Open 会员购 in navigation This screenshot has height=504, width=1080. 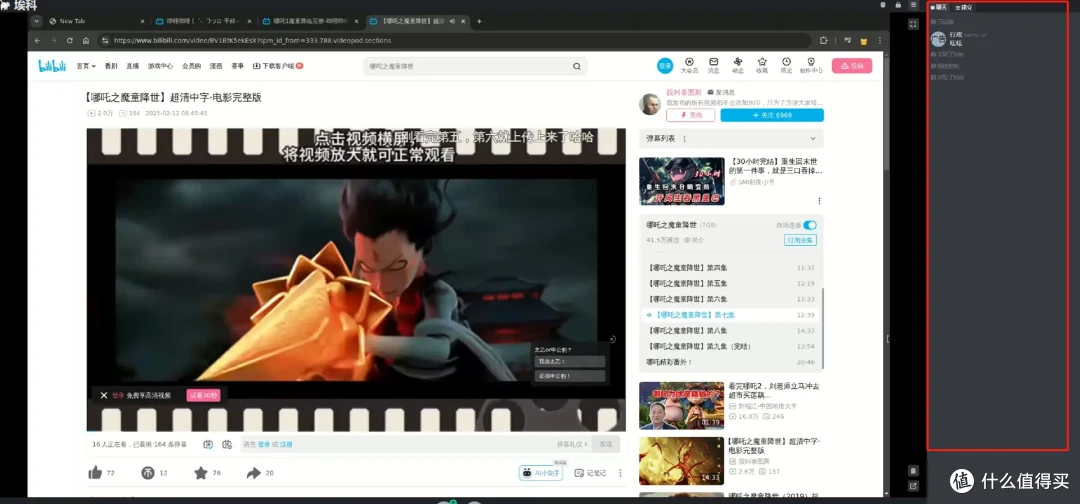click(191, 66)
